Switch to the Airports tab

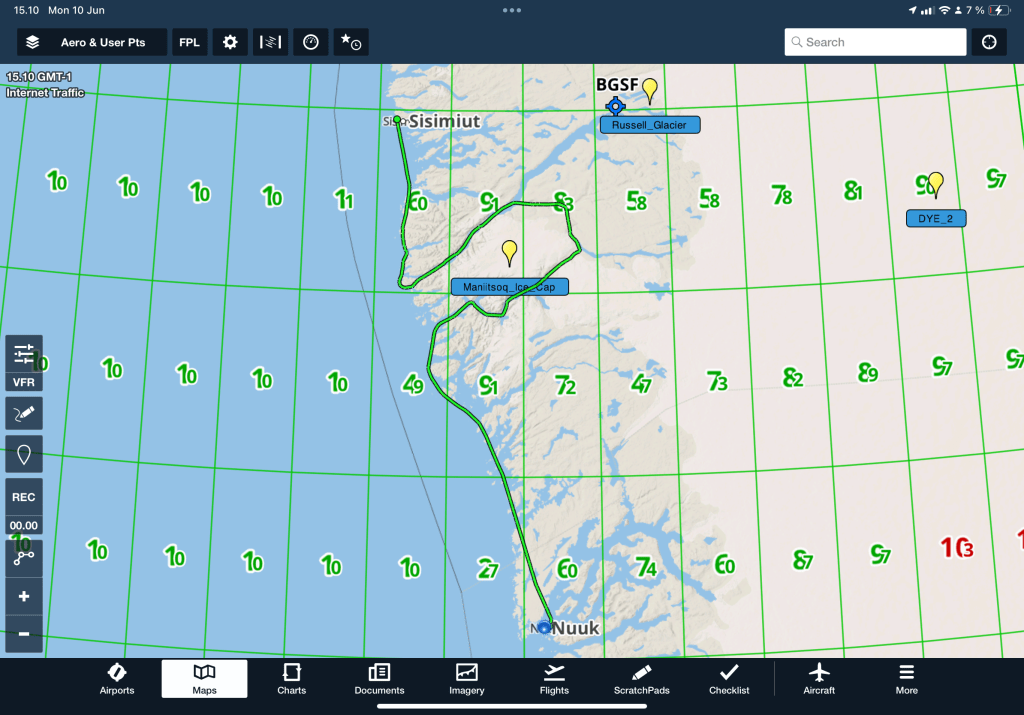pos(117,678)
